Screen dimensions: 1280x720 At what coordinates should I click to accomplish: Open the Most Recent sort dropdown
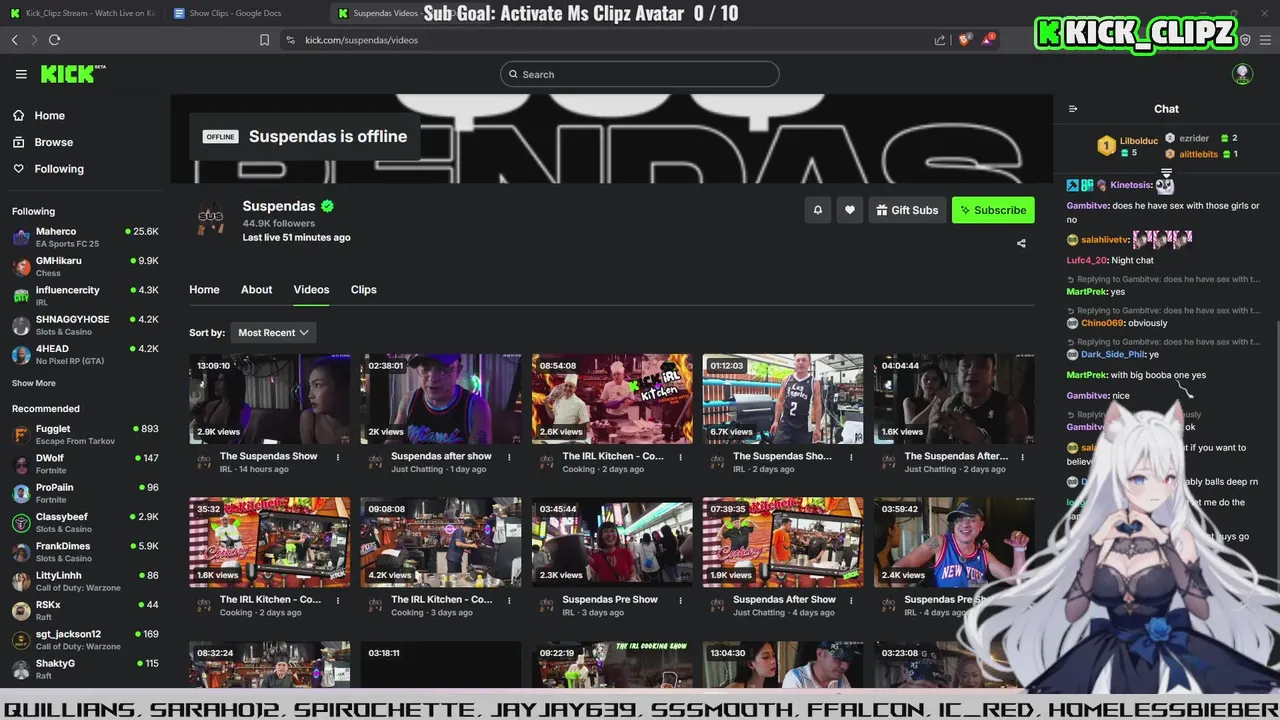click(273, 332)
